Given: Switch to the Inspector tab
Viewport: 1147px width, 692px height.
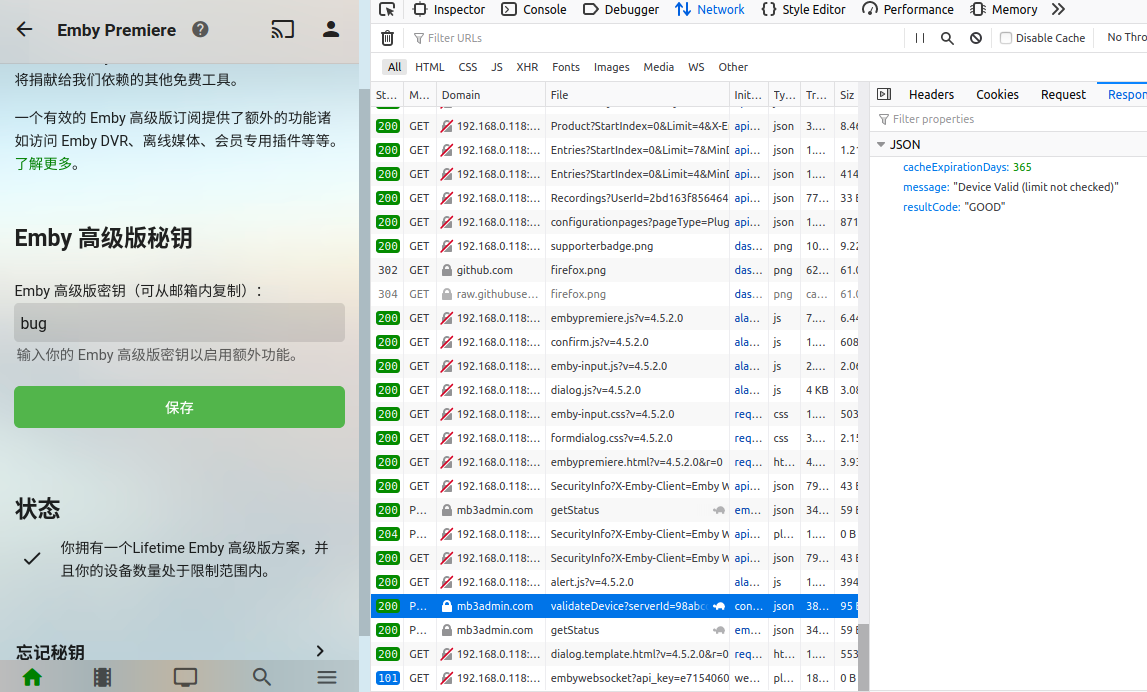Looking at the screenshot, I should (x=448, y=10).
